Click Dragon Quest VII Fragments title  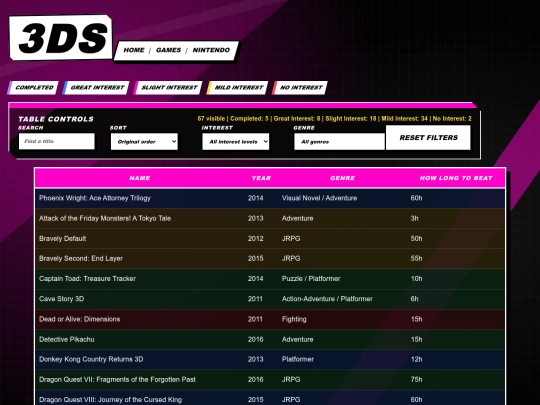pos(117,380)
